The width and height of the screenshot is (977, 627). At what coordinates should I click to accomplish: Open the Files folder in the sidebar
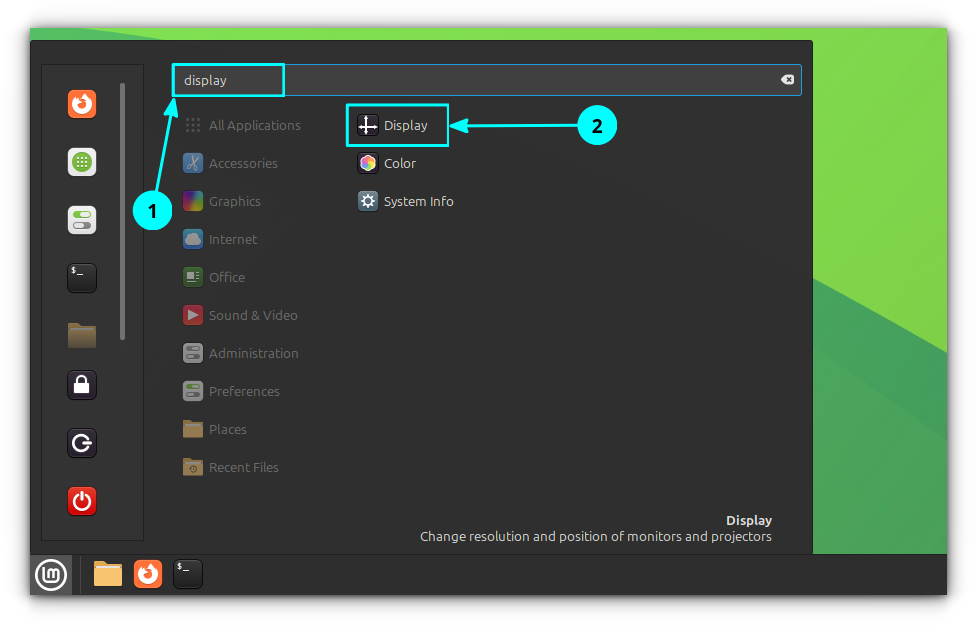82,335
